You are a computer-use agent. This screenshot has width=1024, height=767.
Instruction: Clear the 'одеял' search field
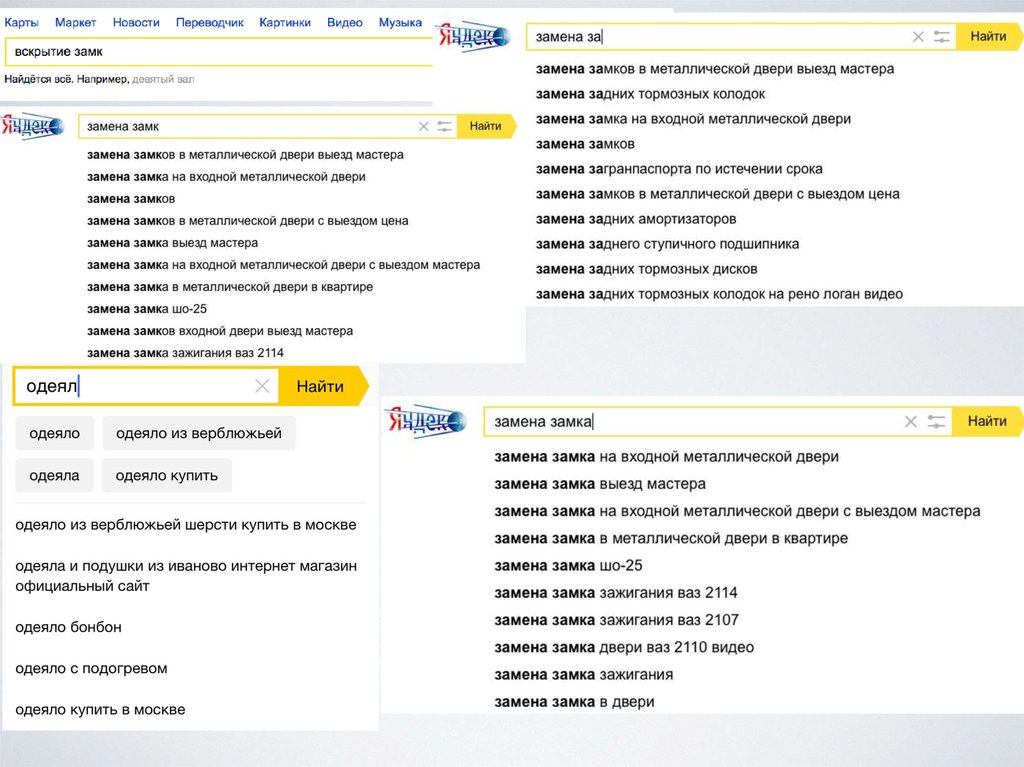coord(262,386)
